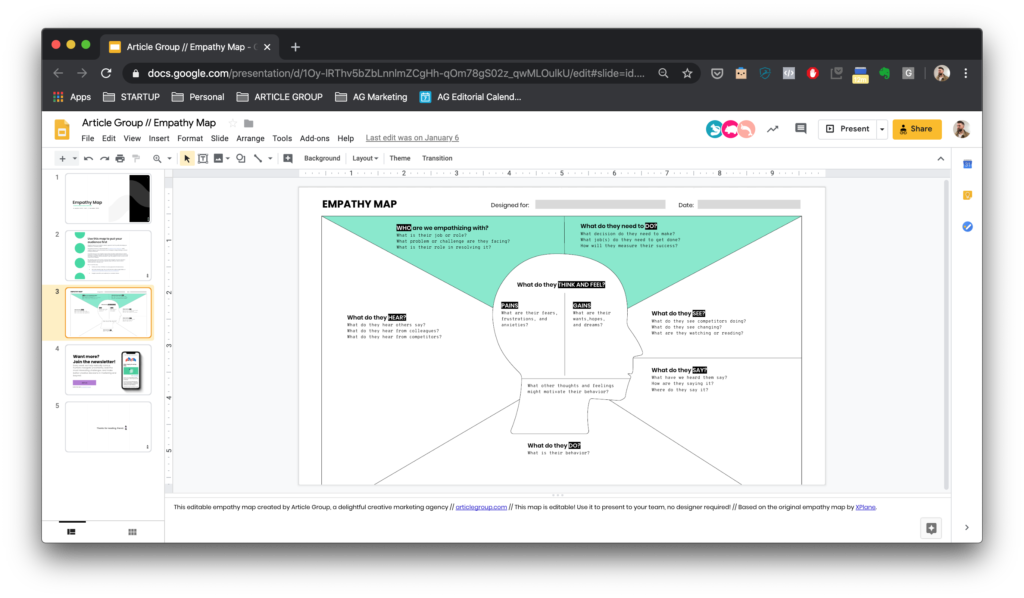Expand the new slide layout dropdown arrow
This screenshot has height=598, width=1024.
coord(74,159)
